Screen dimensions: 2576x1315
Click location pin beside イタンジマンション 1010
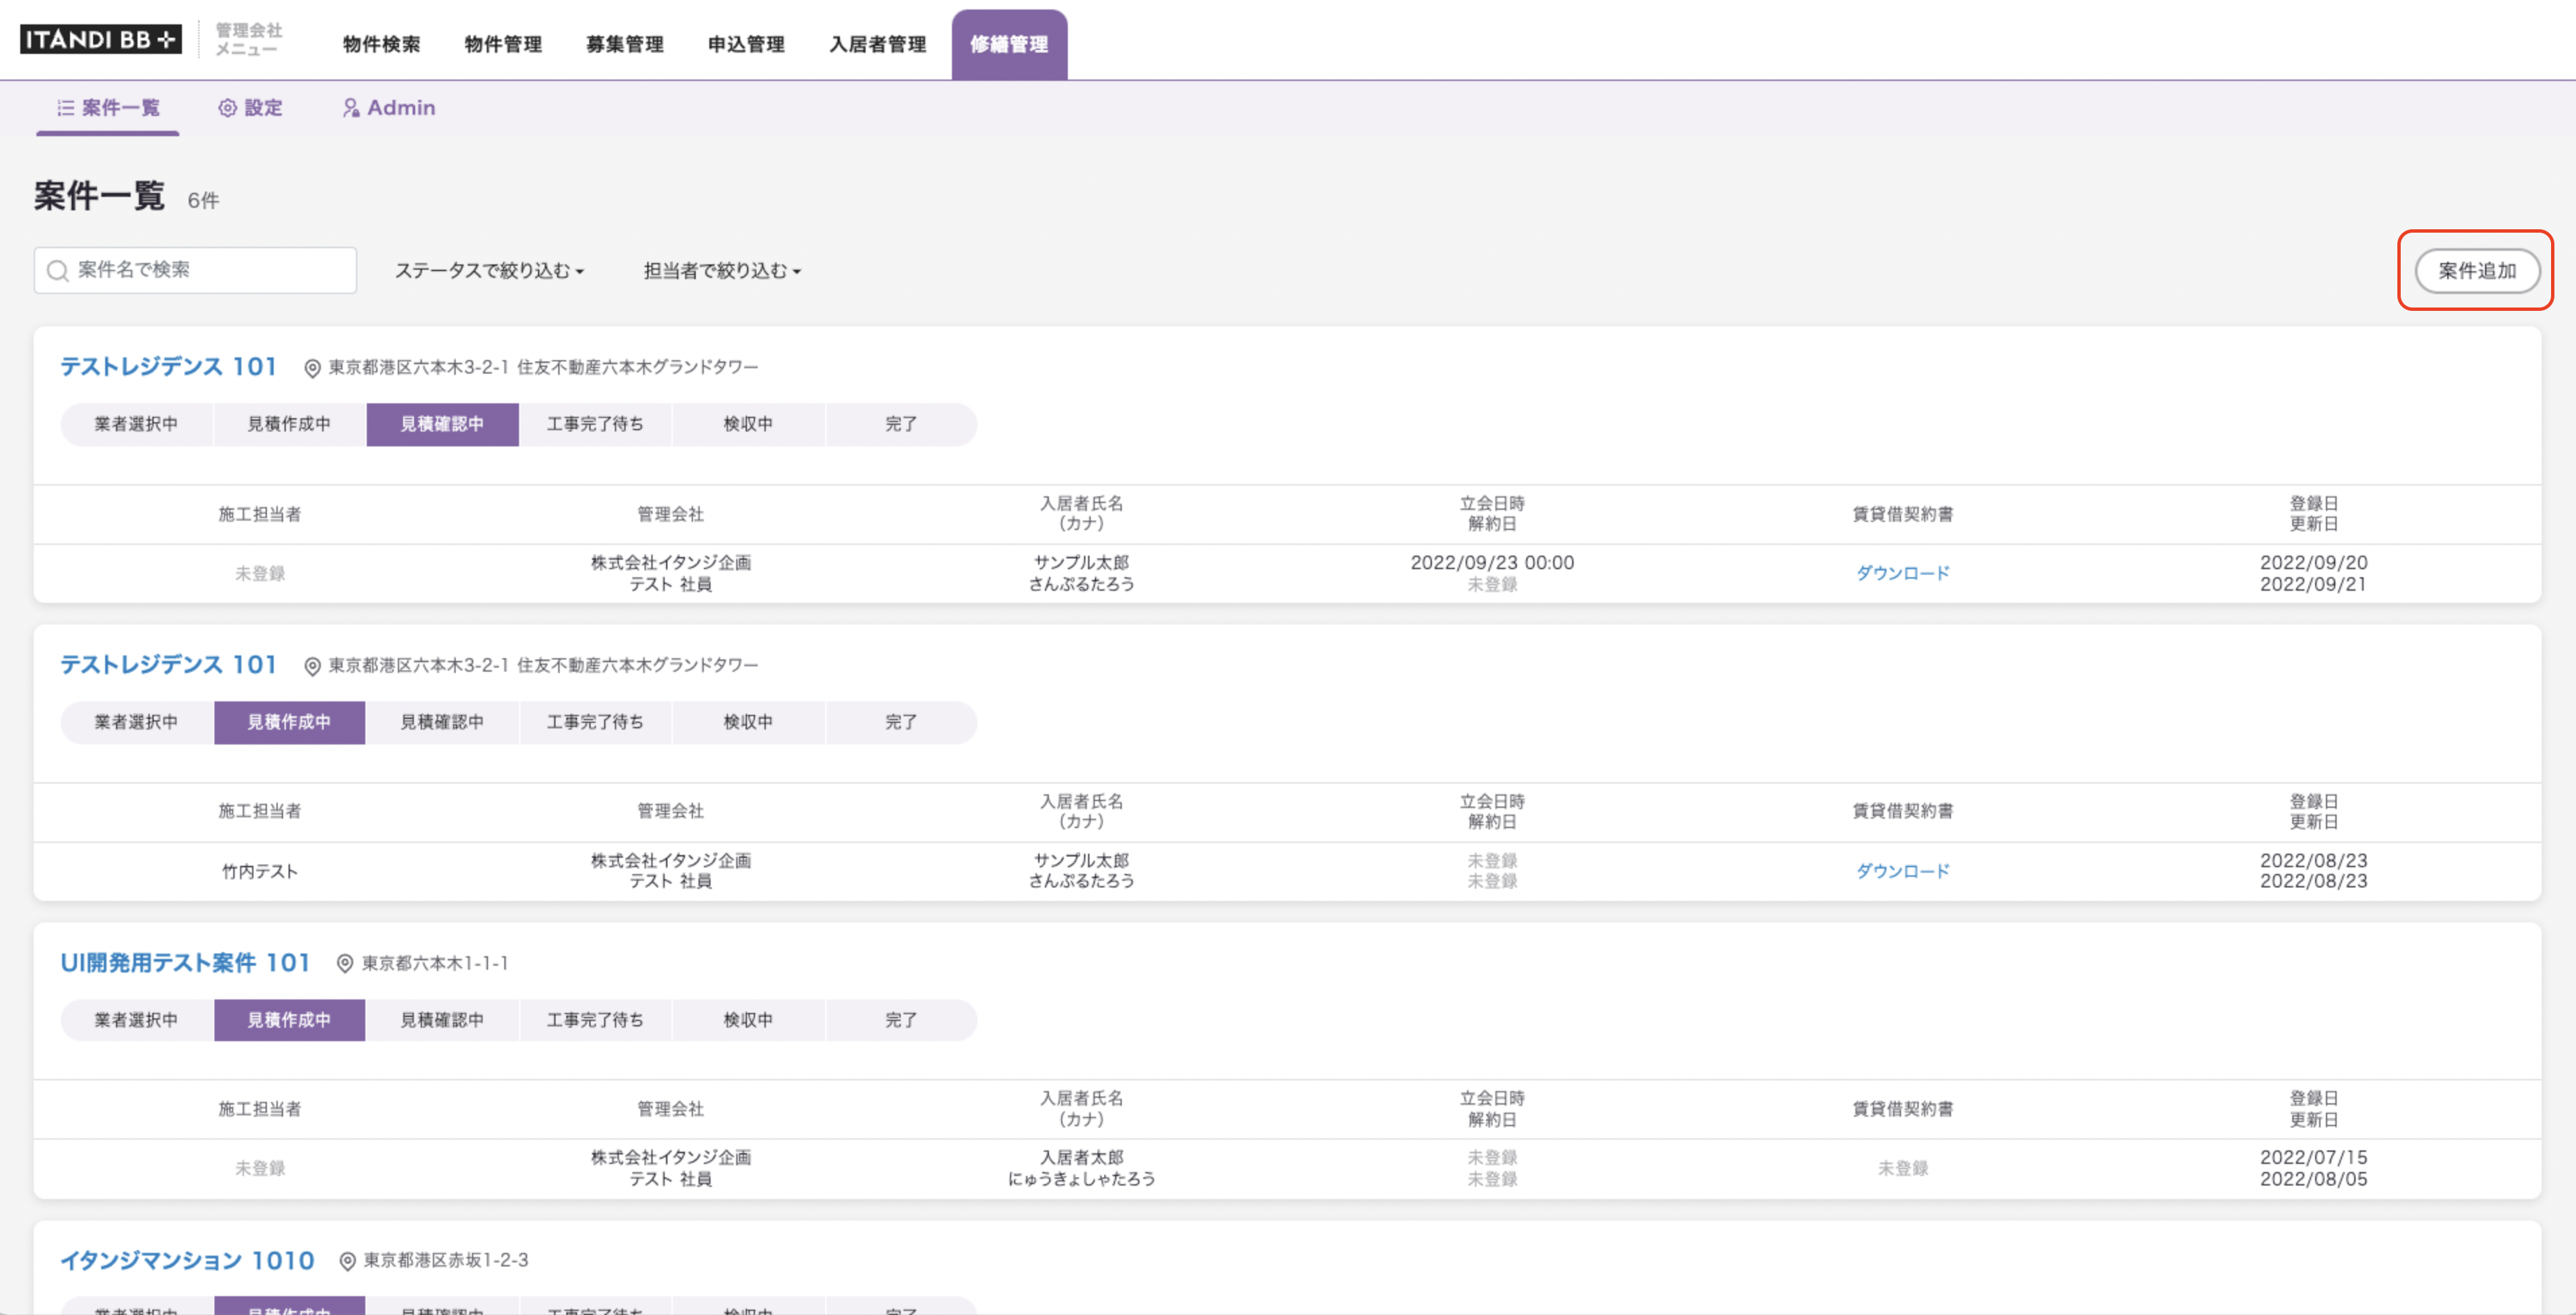click(x=347, y=1261)
